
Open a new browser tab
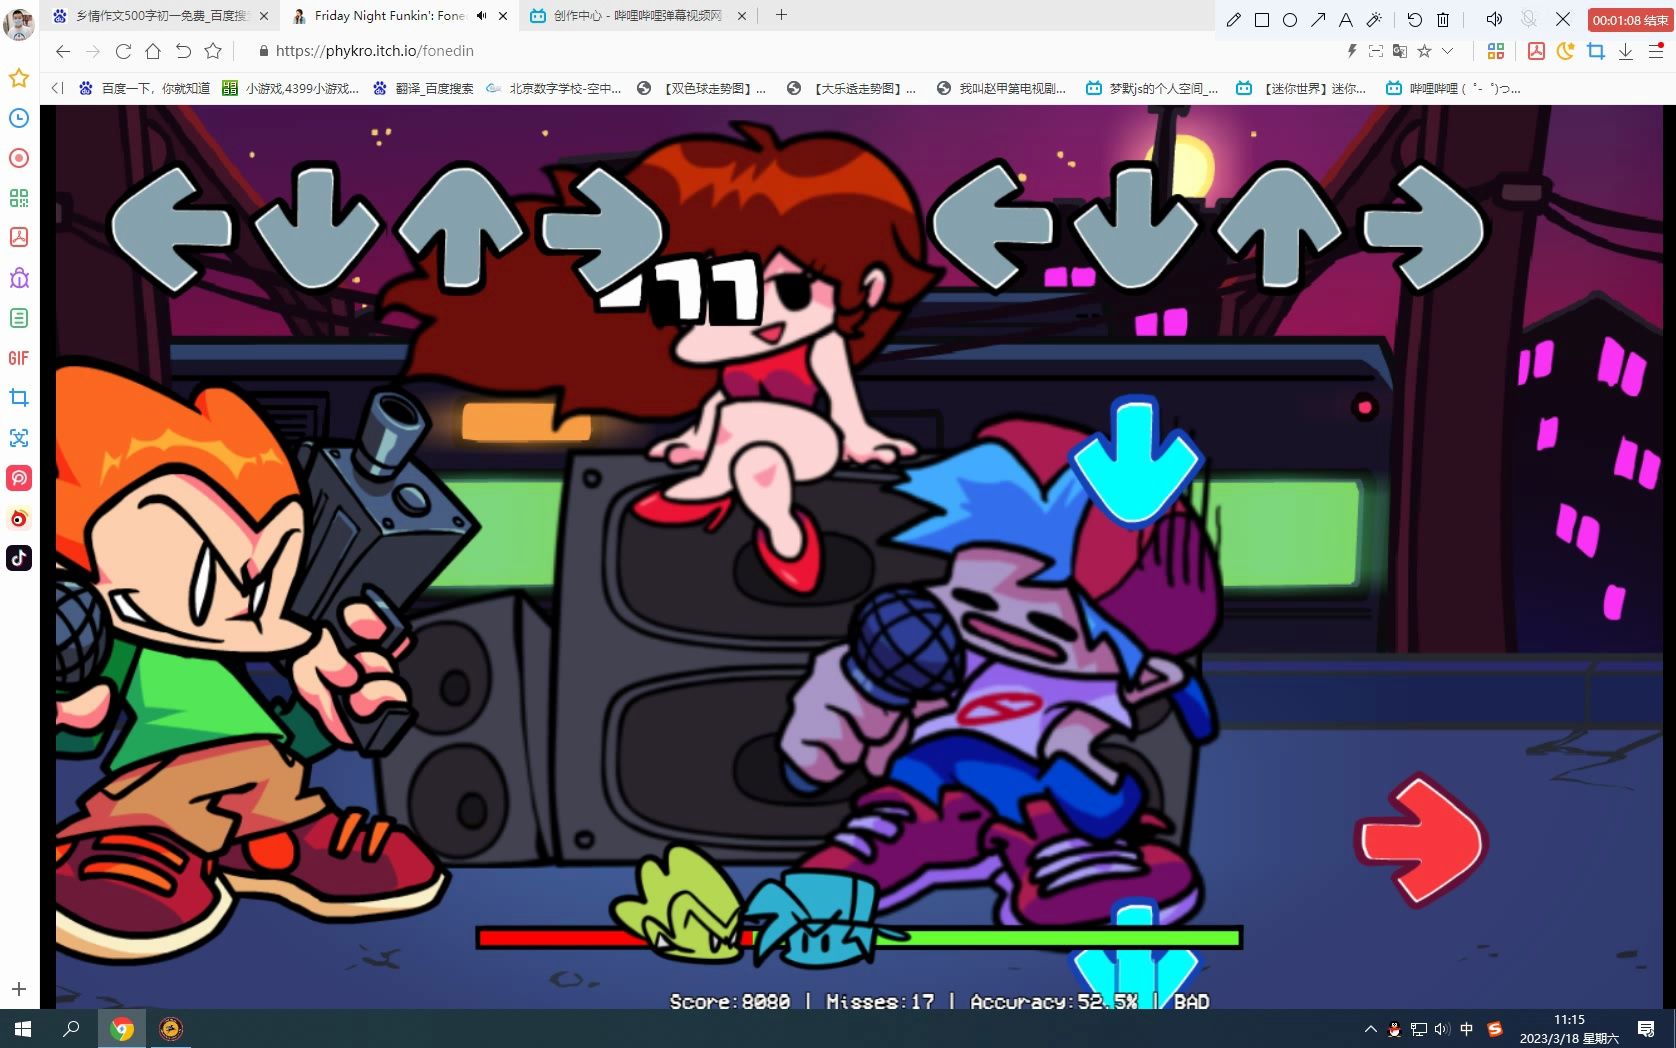(782, 15)
